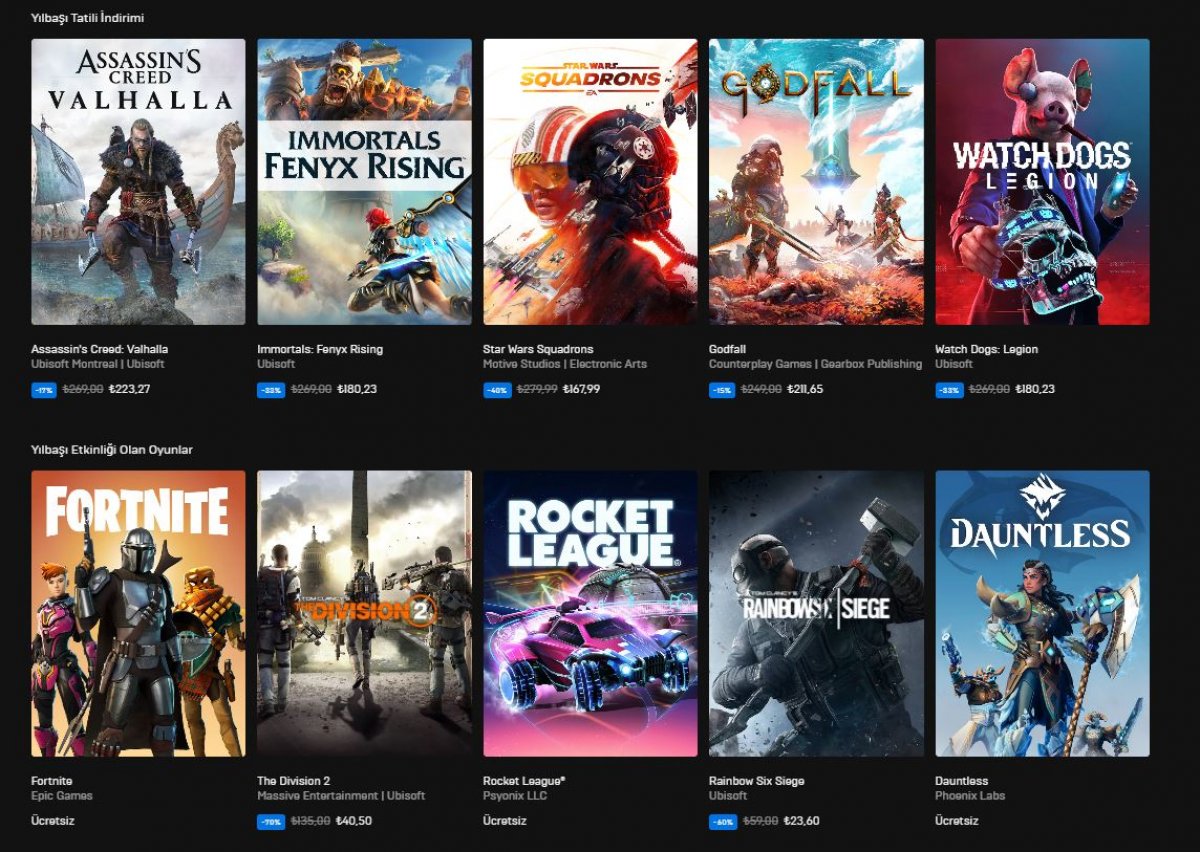1200x852 pixels.
Task: Click the 'Fortnite' title text below cover
Action: pyautogui.click(x=52, y=781)
